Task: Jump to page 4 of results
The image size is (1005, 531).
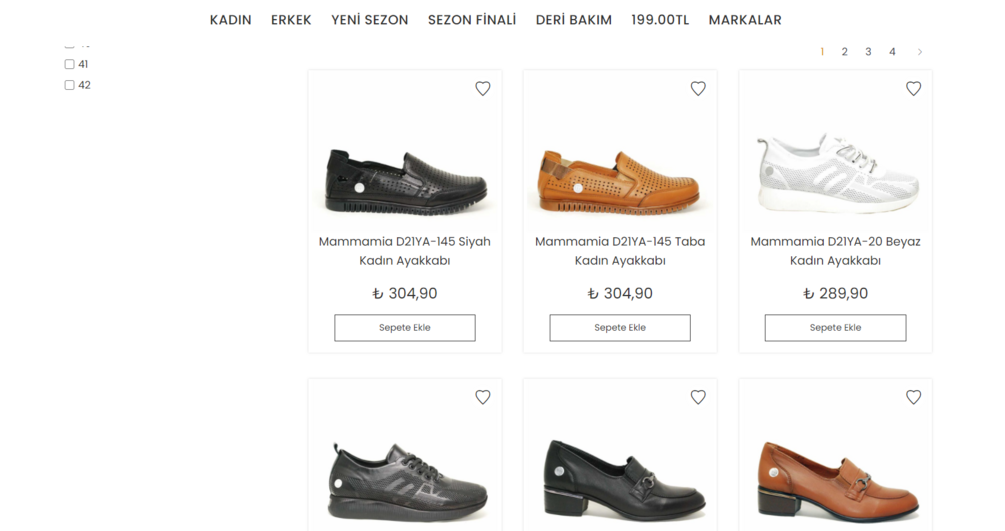Action: point(892,52)
